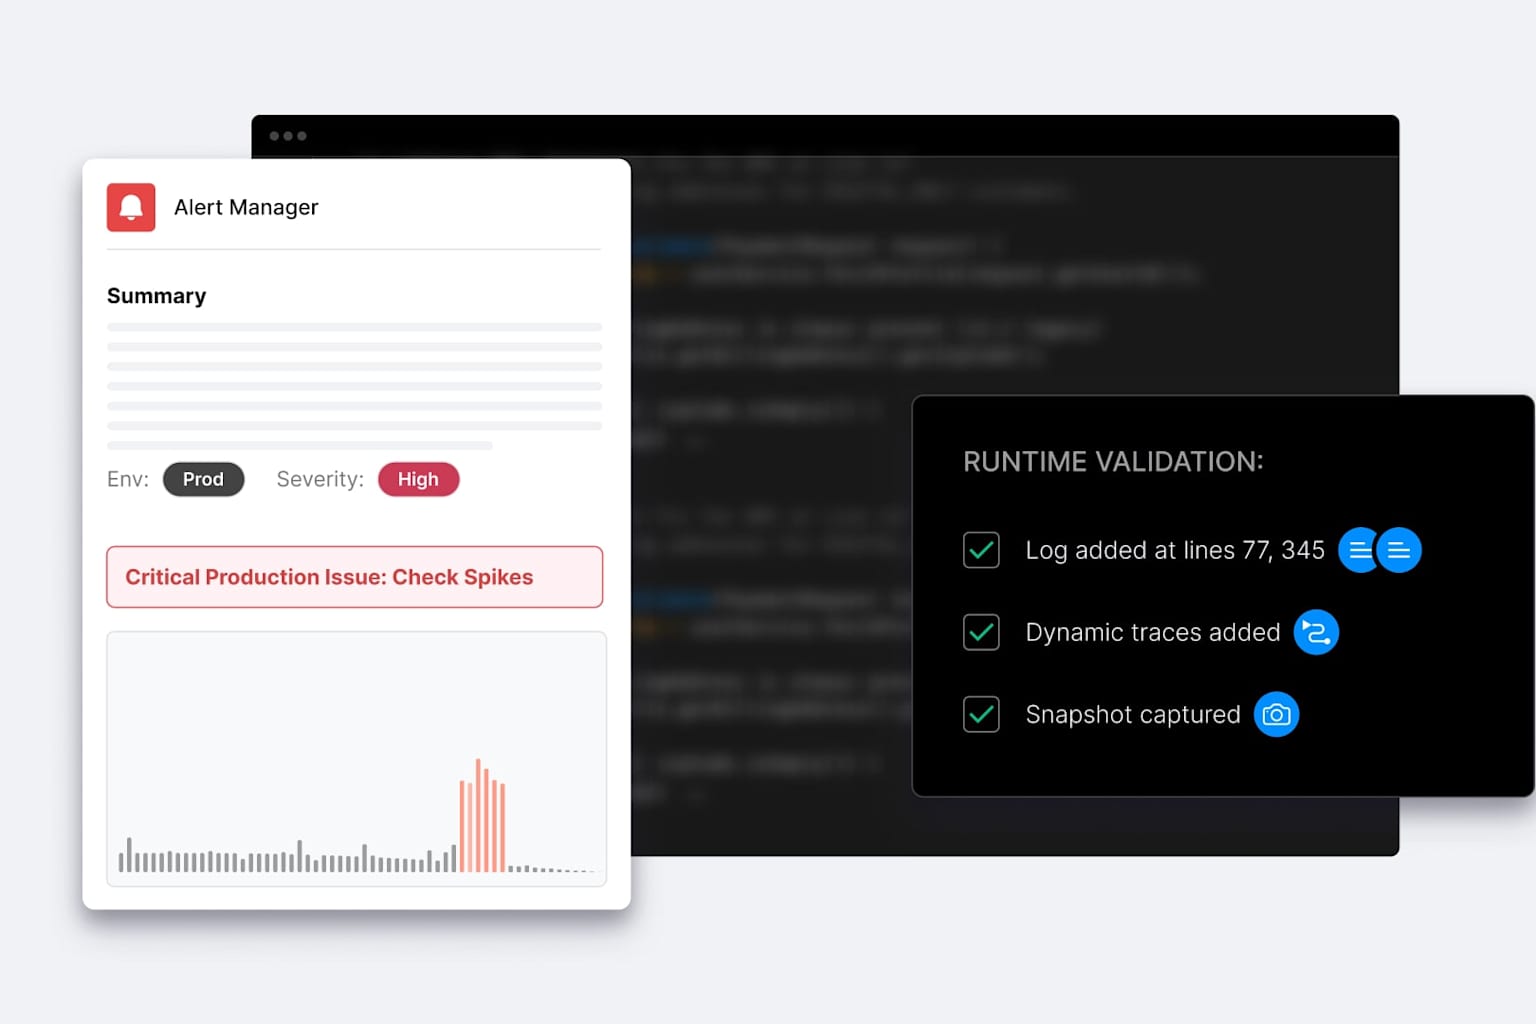This screenshot has width=1536, height=1024.
Task: Click the window dots on the code editor
Action: click(x=289, y=136)
